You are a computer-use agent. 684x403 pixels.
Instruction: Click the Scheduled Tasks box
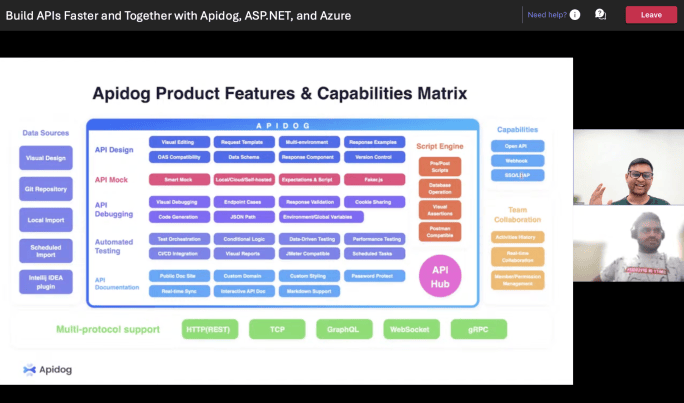click(374, 254)
